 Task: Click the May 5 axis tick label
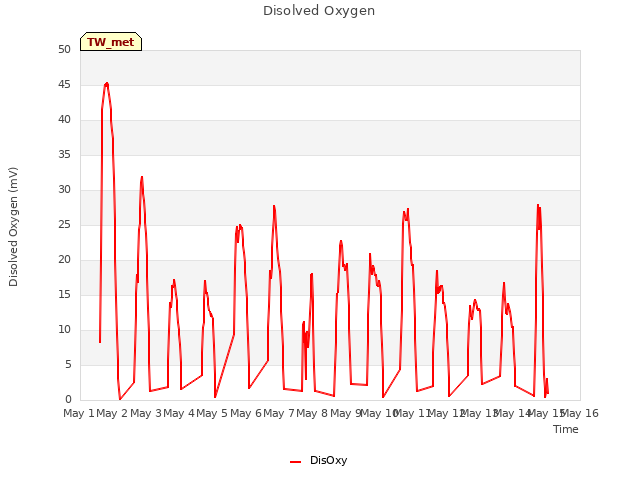click(x=212, y=413)
